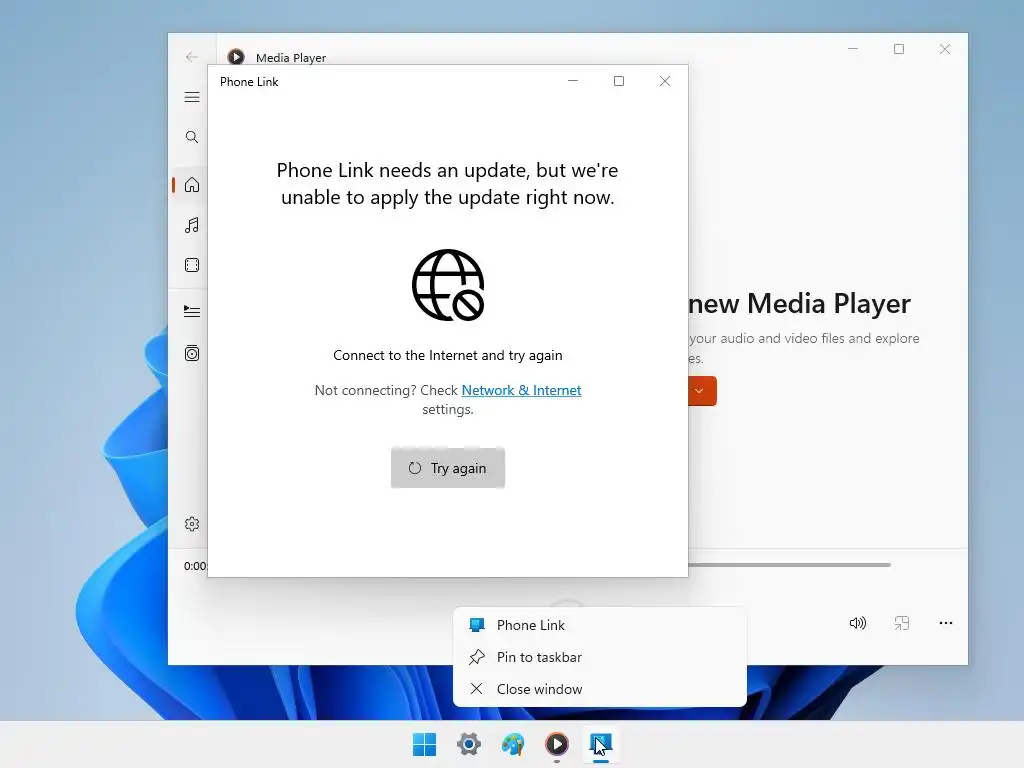Click 'Connect to the Internet and try again' text
The image size is (1024, 768).
point(448,355)
